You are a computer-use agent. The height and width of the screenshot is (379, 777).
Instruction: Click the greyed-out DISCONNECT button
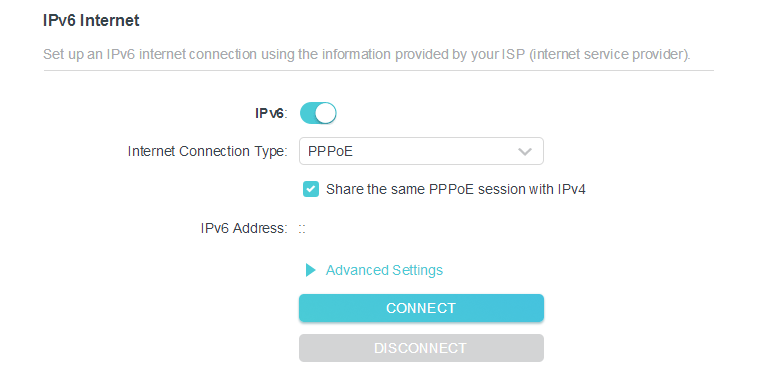coord(421,348)
